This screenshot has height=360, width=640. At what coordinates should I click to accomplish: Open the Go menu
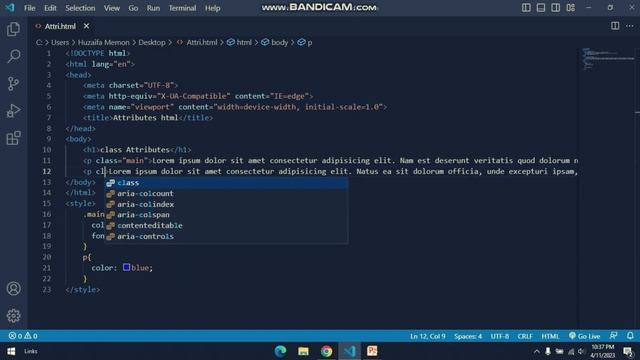click(x=133, y=8)
